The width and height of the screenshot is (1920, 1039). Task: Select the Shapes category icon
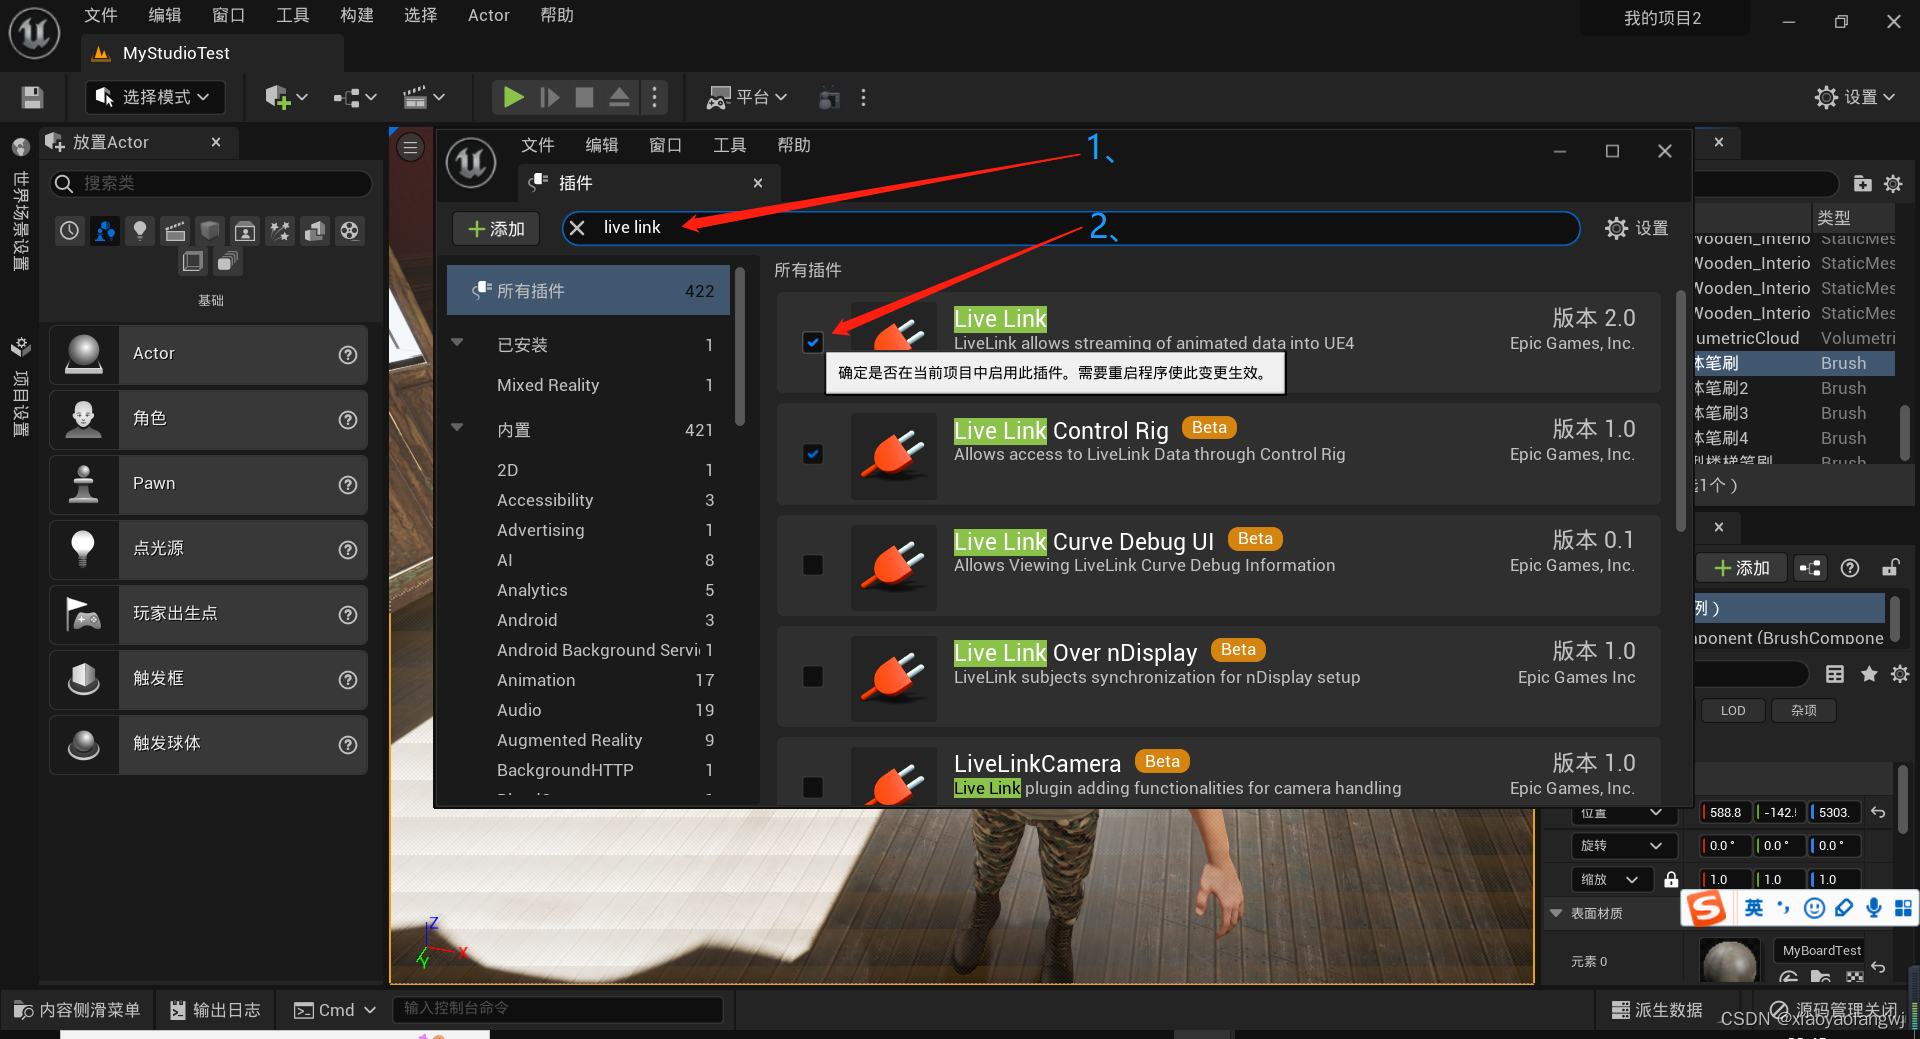[210, 231]
